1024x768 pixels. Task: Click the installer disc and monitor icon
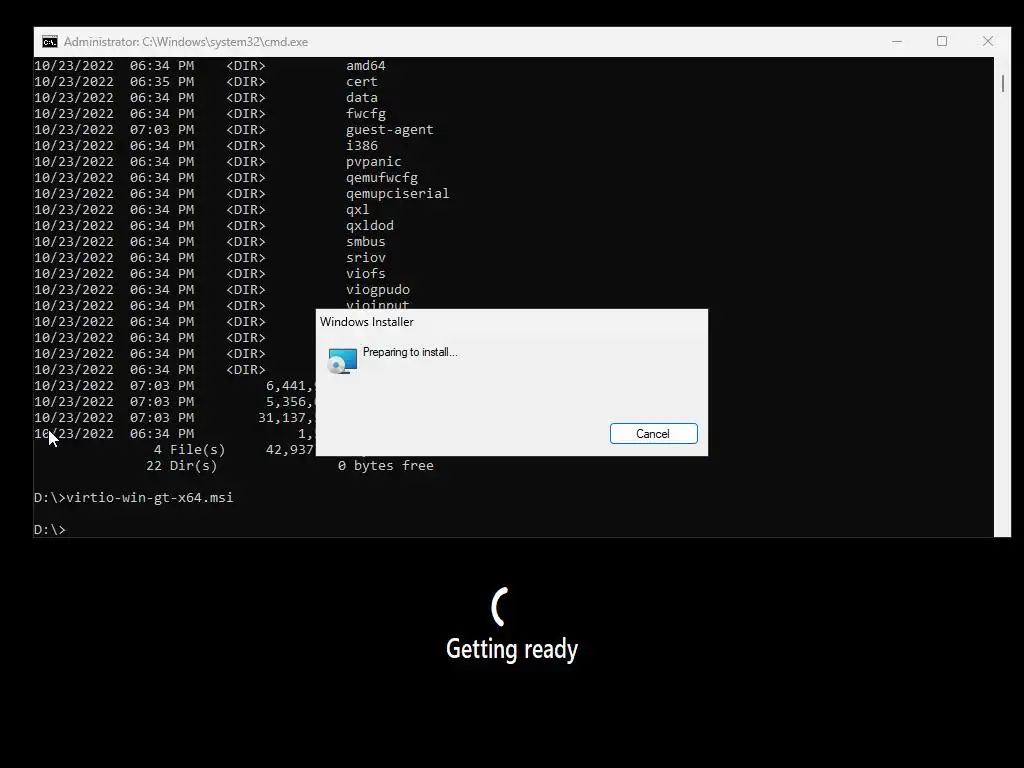coord(342,360)
